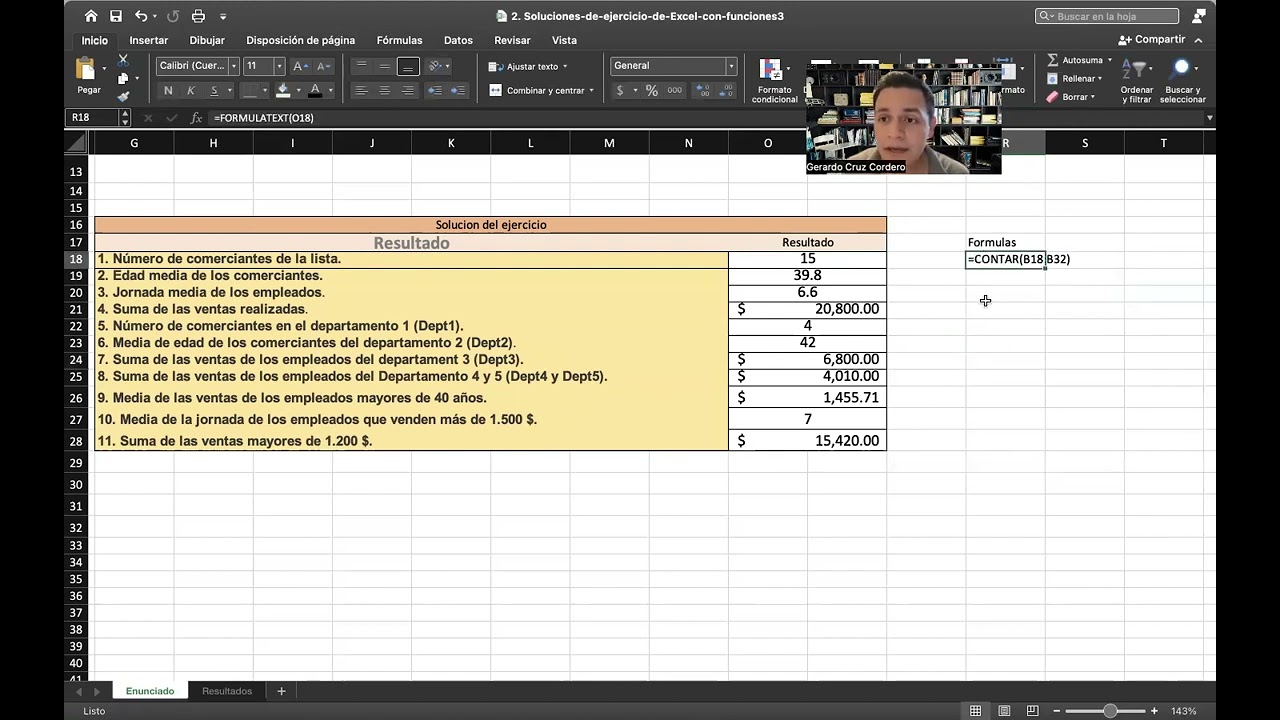Decrease cell indent
Screen dimensions: 1280x720
[x=435, y=90]
